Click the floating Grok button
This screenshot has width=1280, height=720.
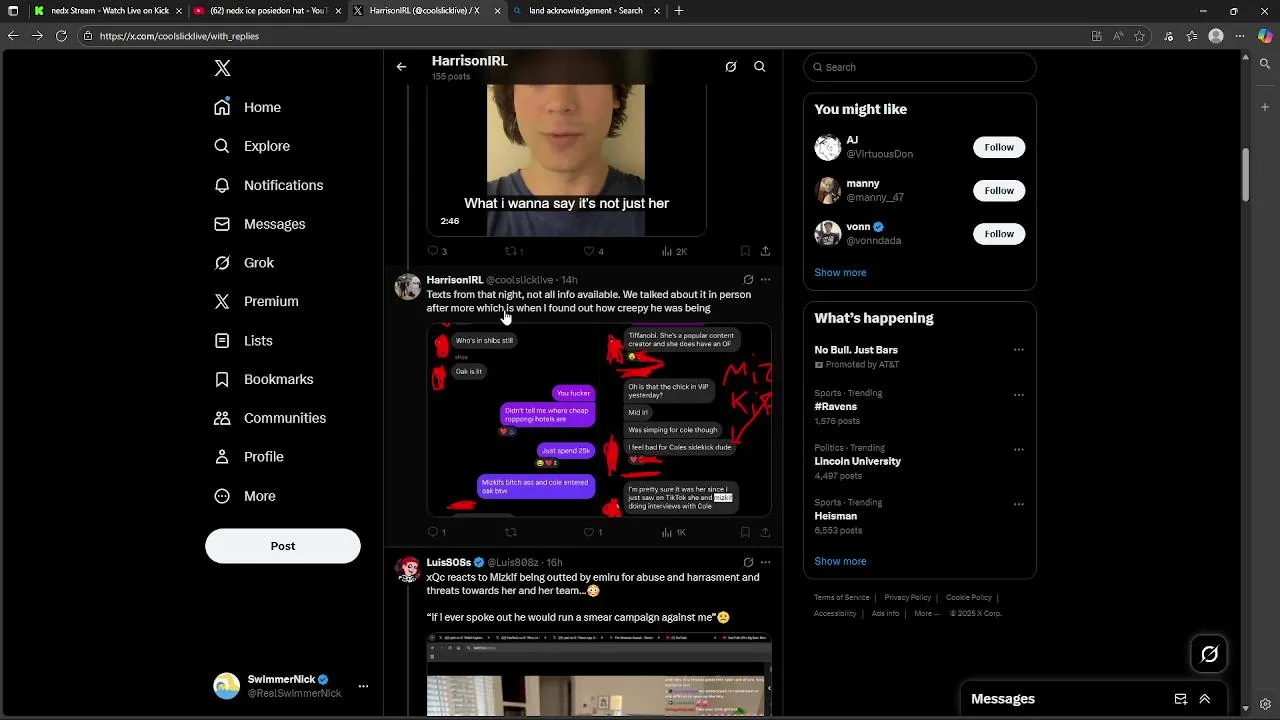point(1210,655)
